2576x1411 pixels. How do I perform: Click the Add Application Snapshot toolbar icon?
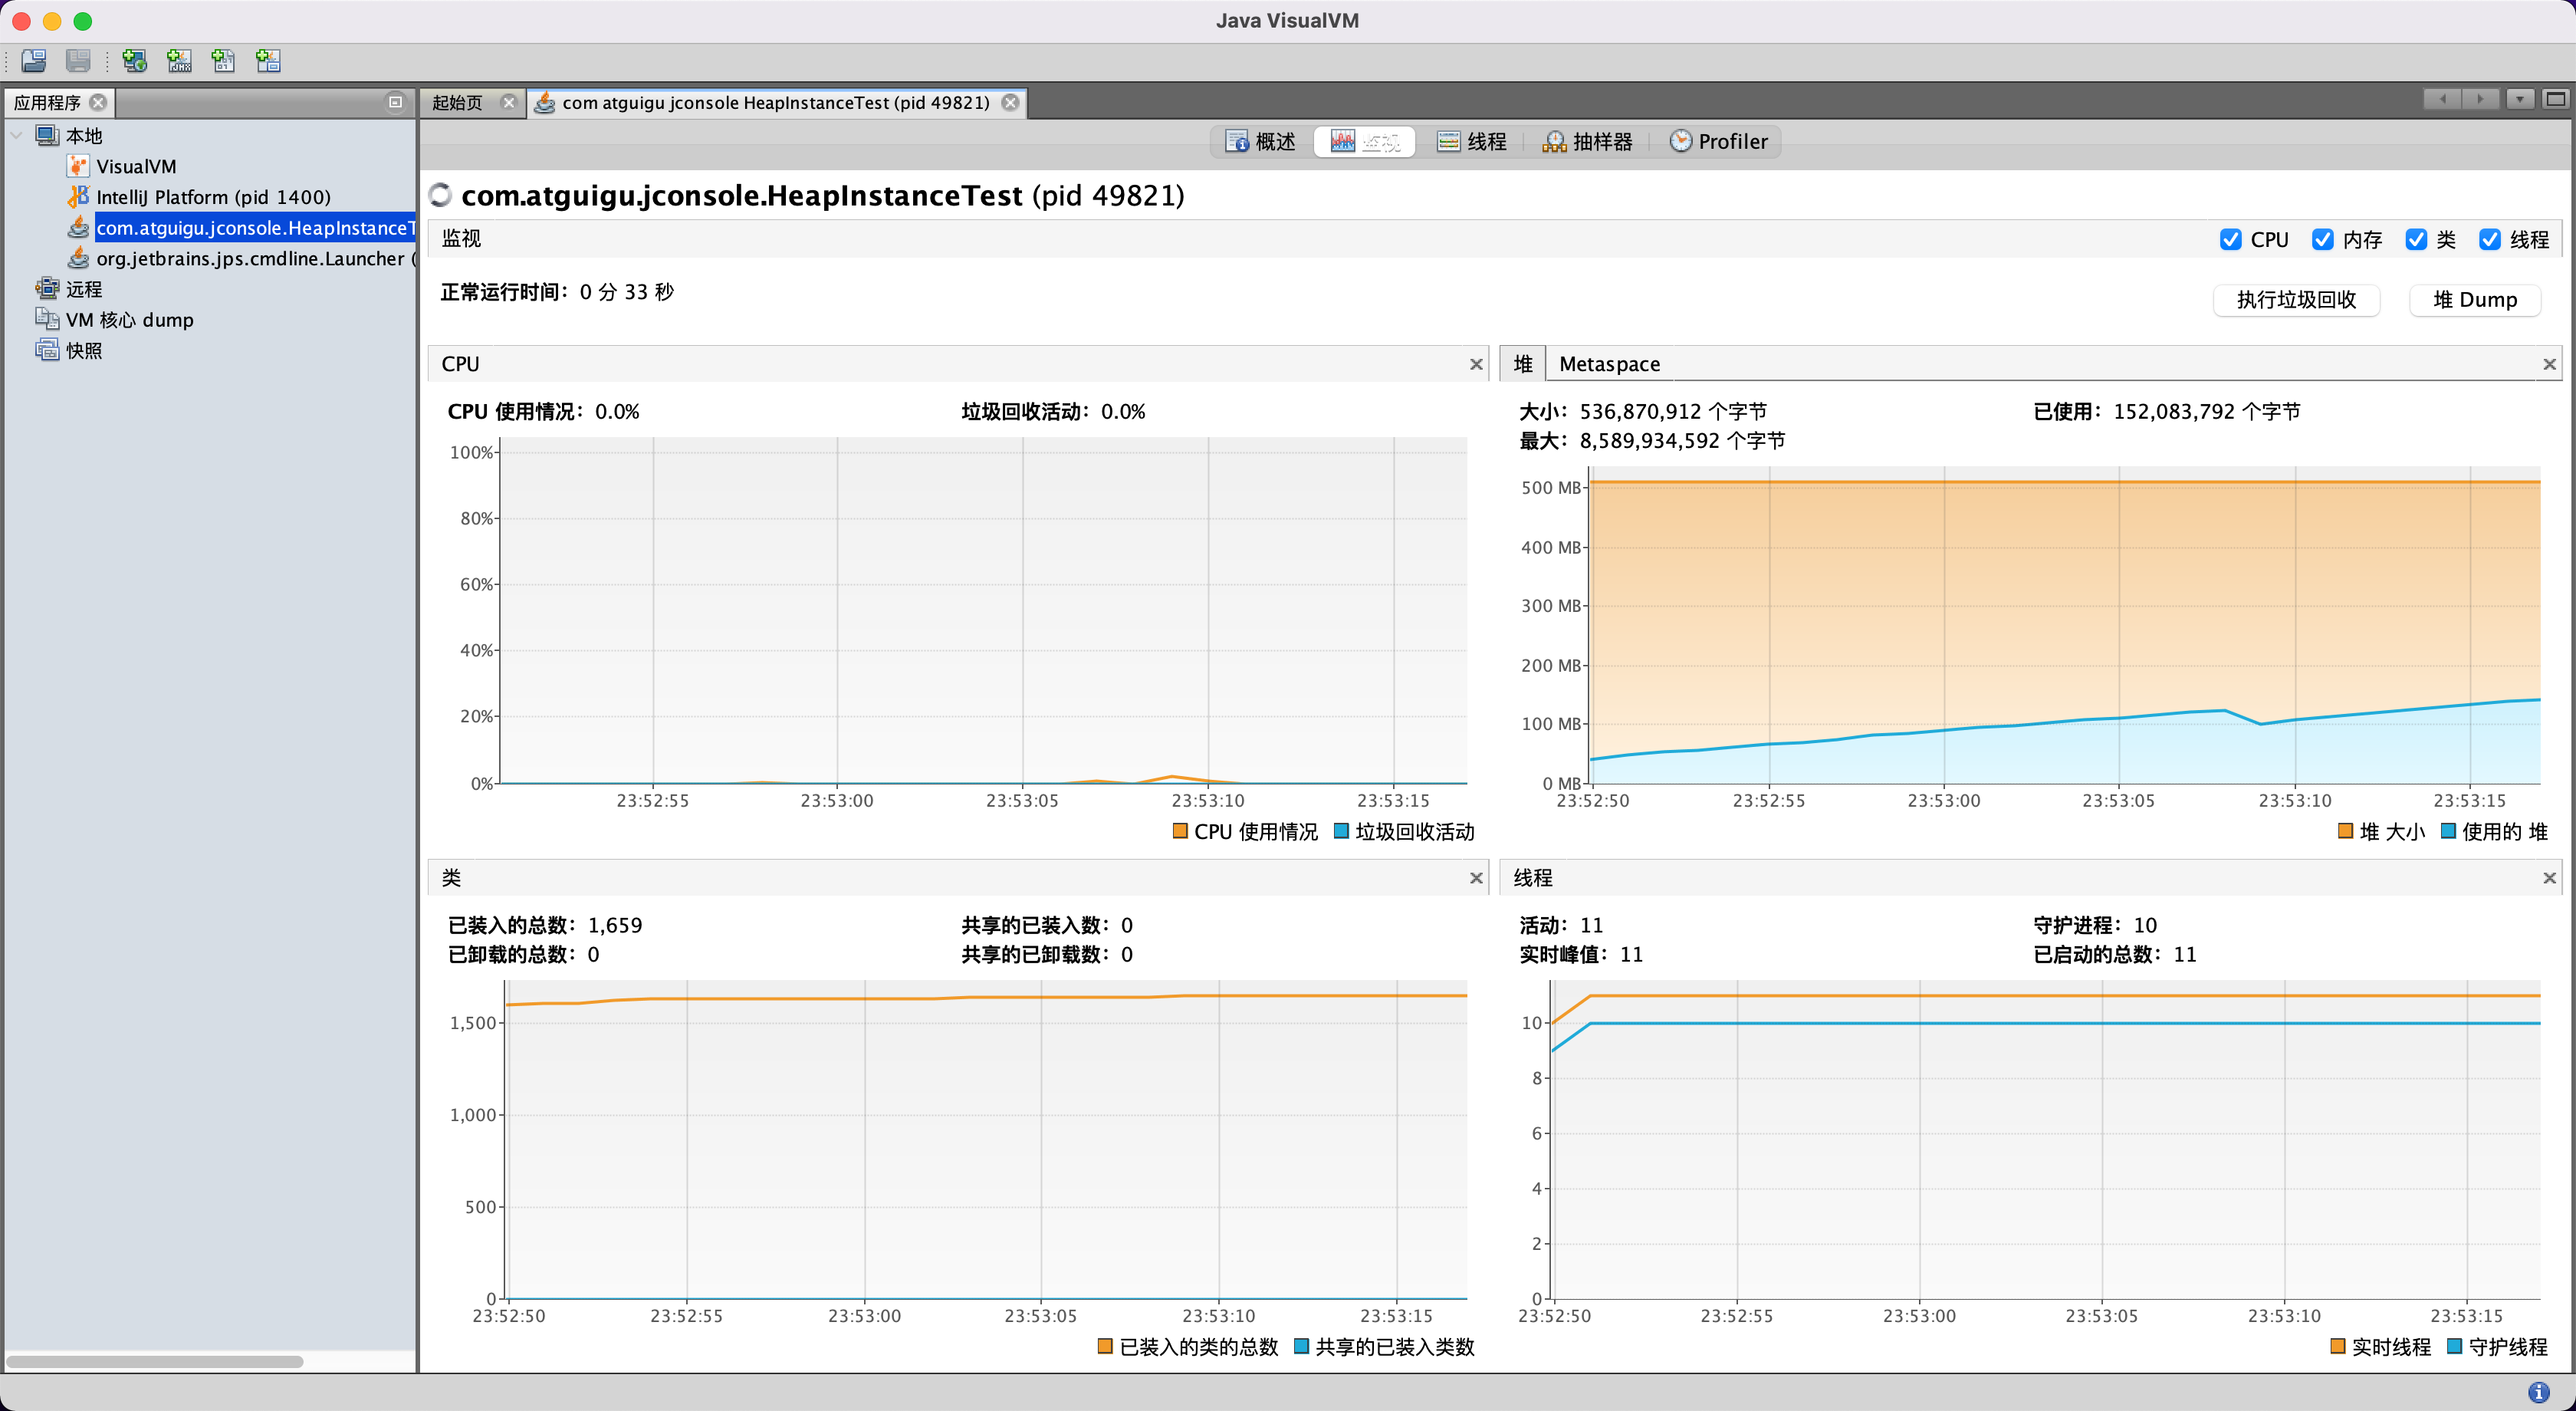[x=268, y=61]
